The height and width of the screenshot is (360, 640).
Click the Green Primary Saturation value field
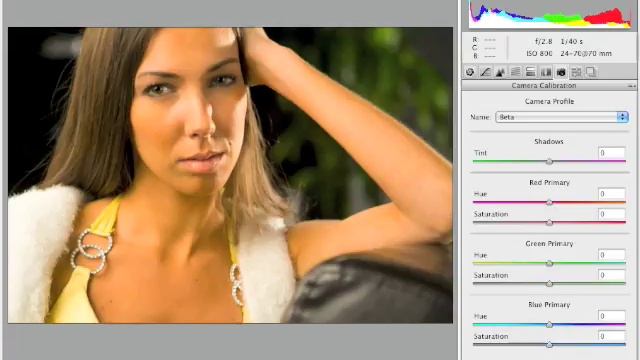(x=611, y=276)
